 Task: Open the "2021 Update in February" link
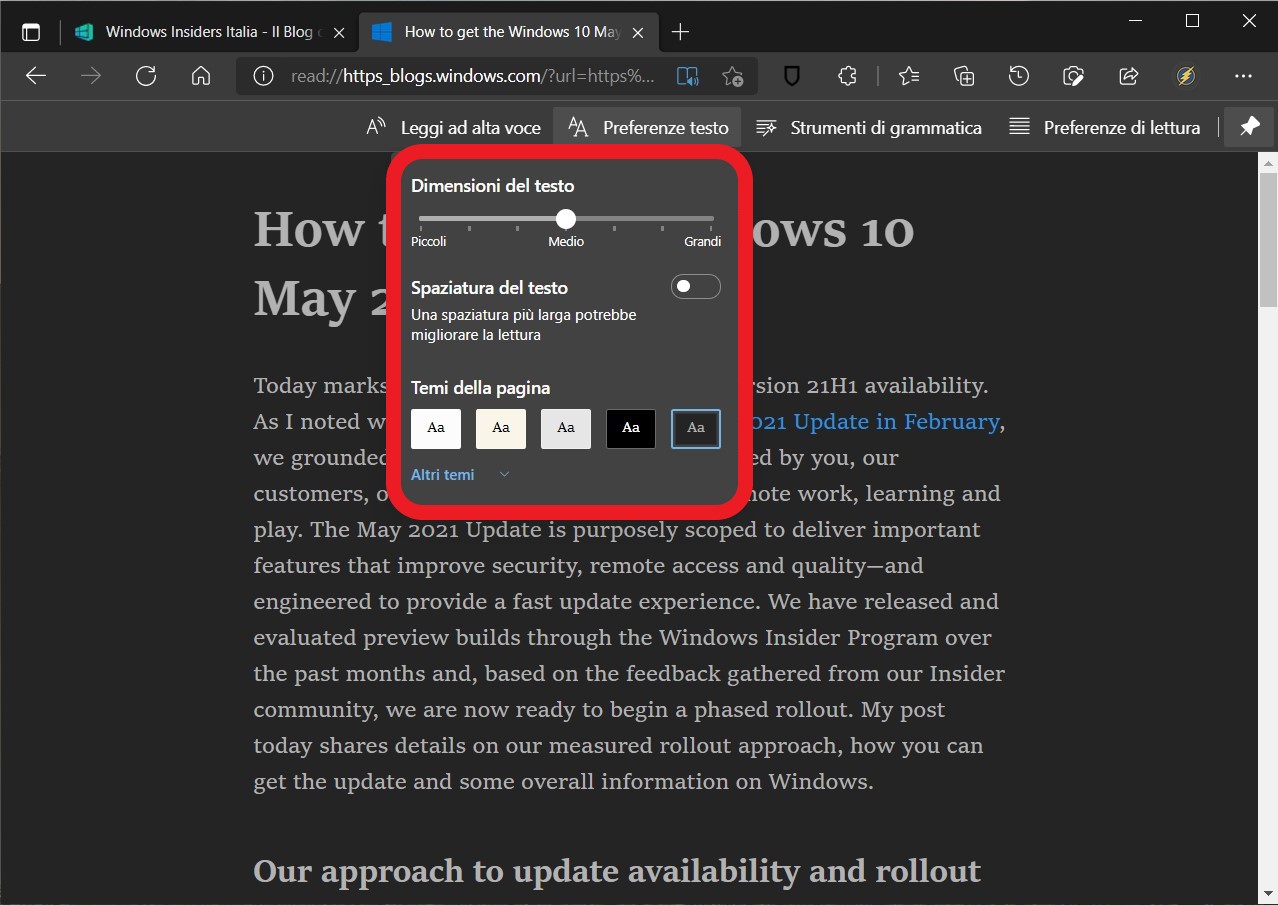(874, 421)
